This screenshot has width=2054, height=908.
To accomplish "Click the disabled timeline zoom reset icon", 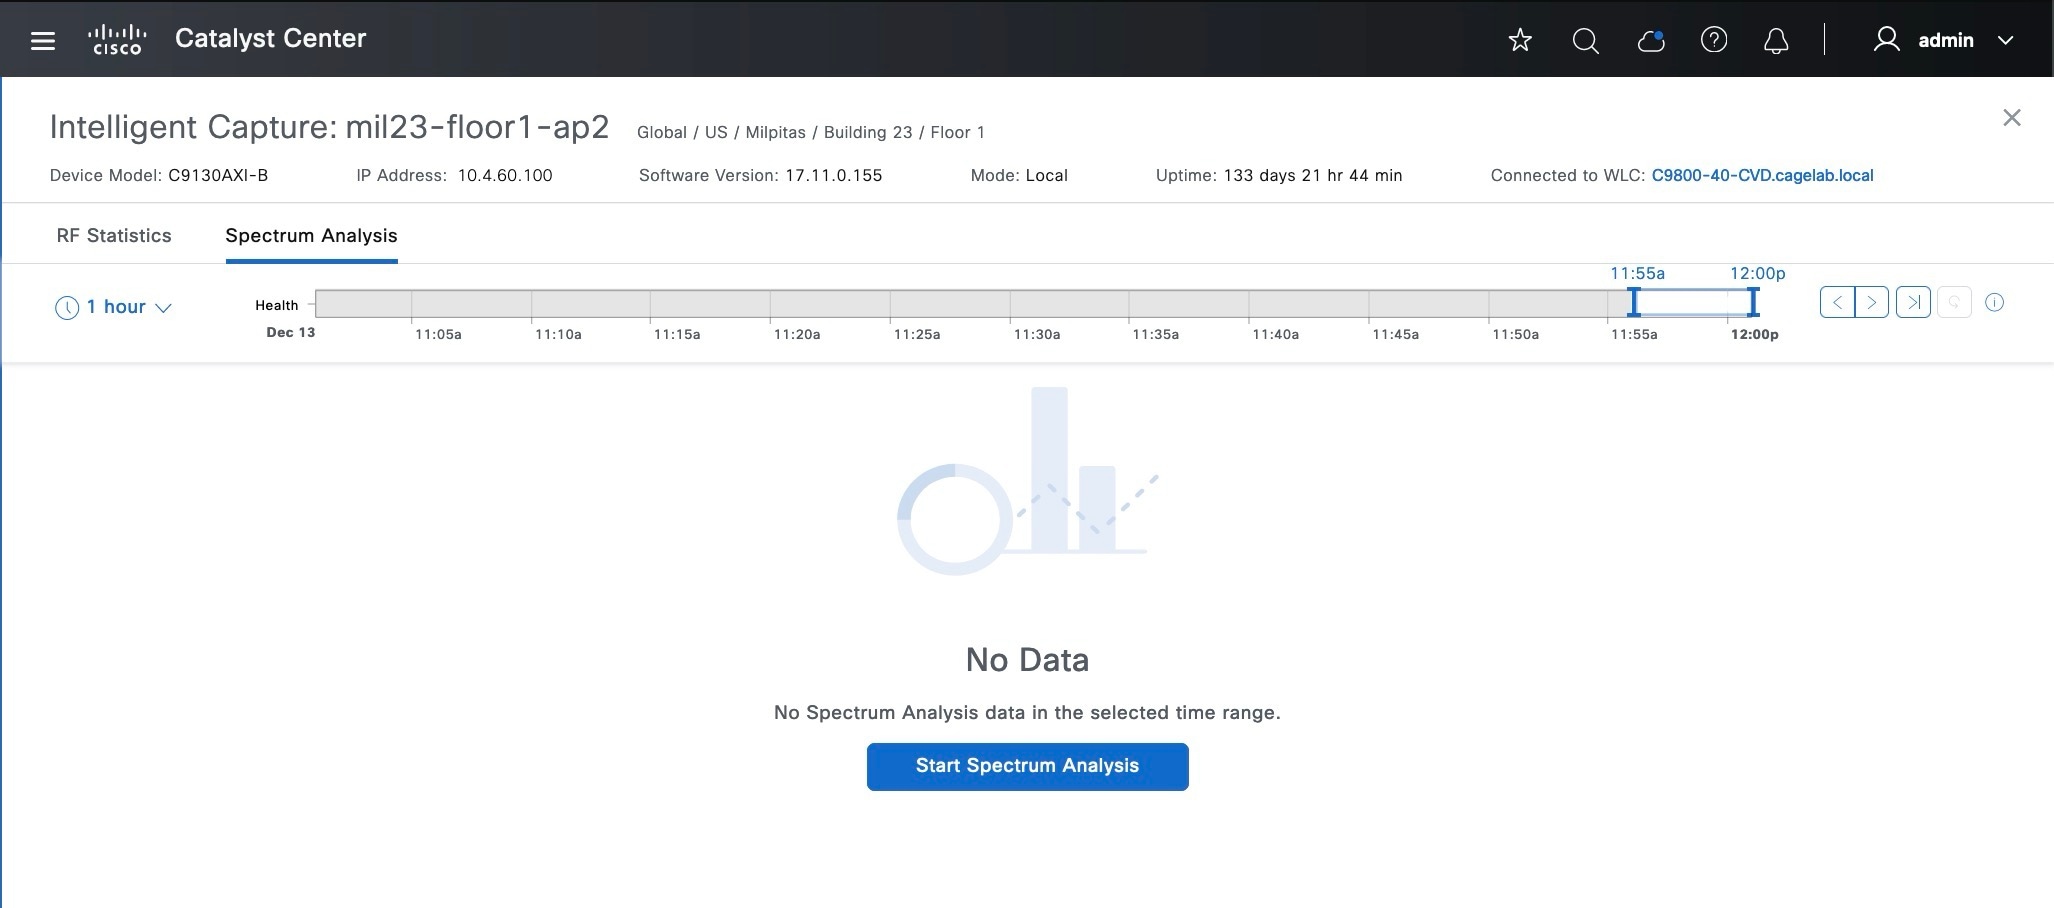I will [1954, 302].
